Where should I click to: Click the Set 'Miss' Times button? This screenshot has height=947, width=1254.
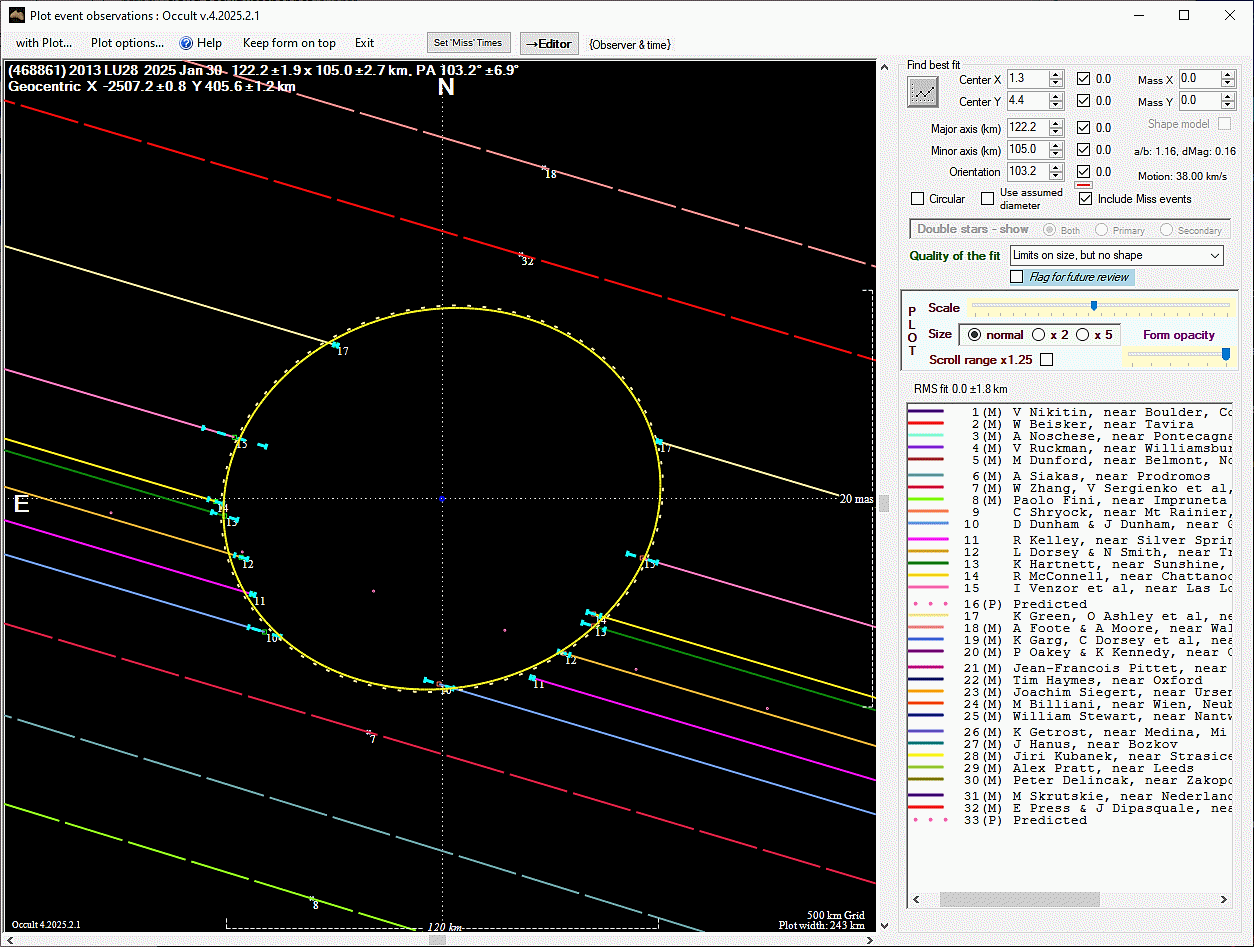(x=469, y=43)
